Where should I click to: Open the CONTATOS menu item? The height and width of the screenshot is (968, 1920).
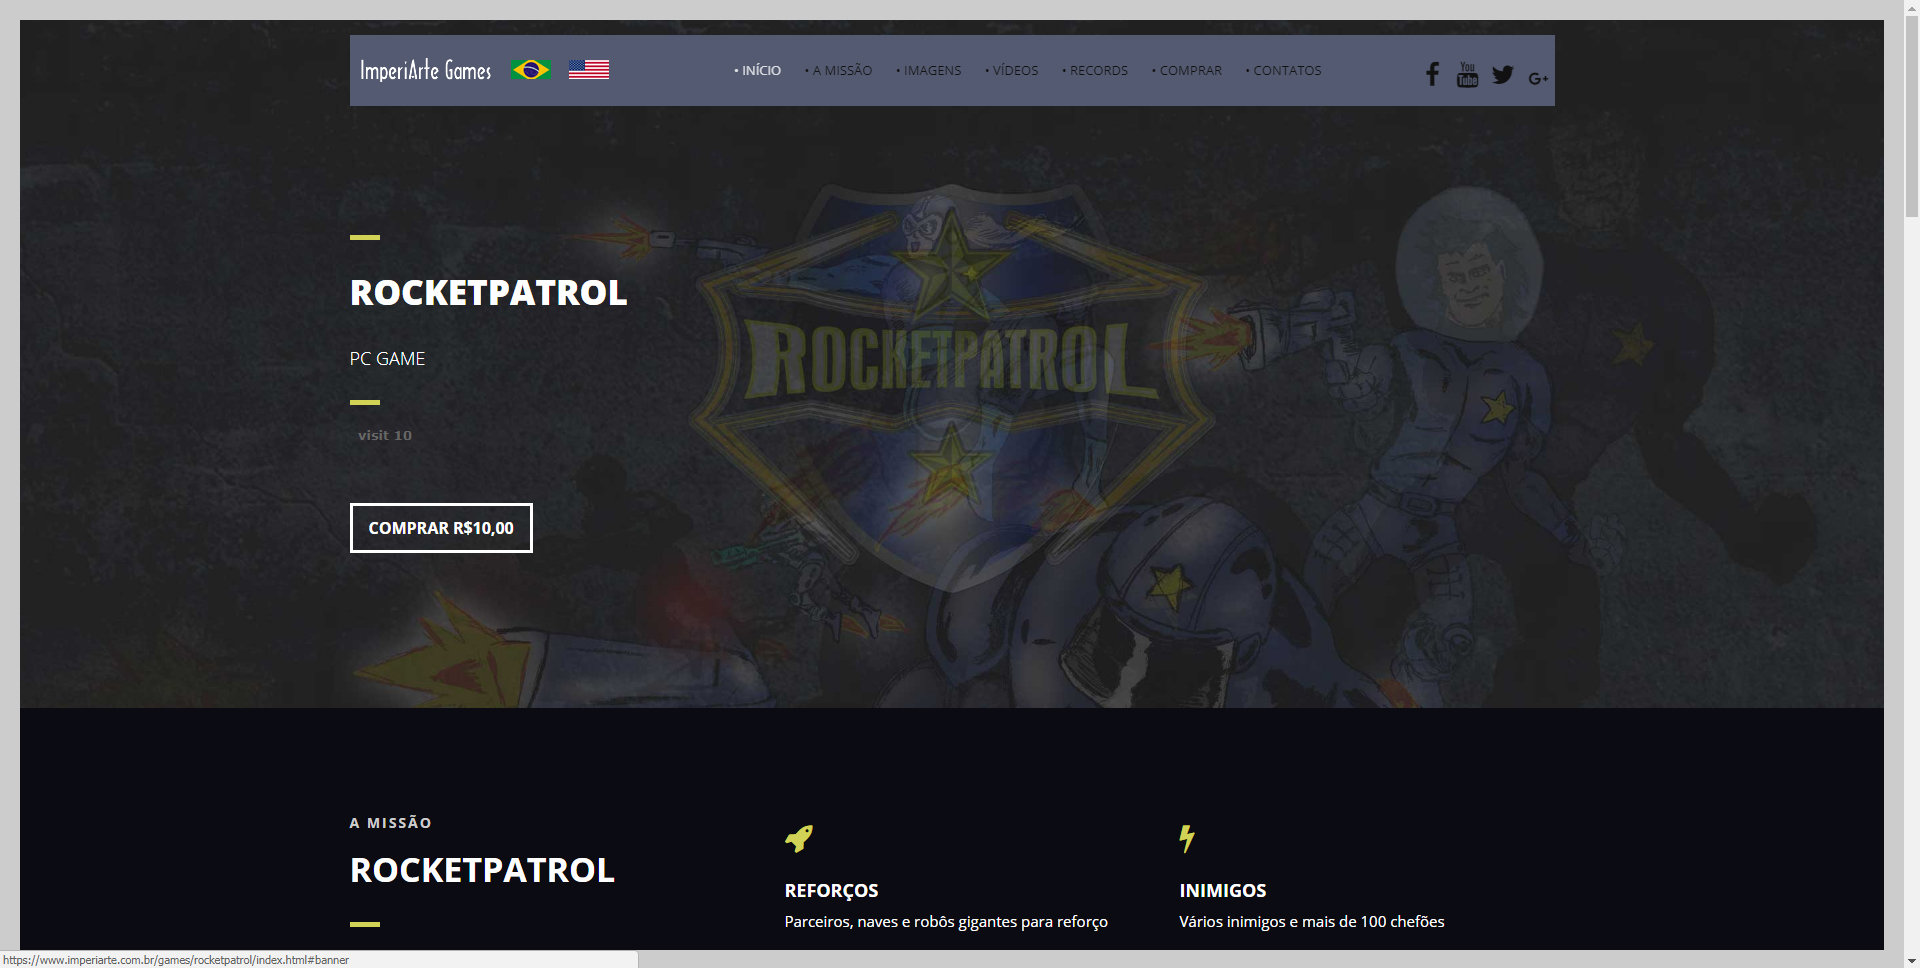tap(1283, 71)
